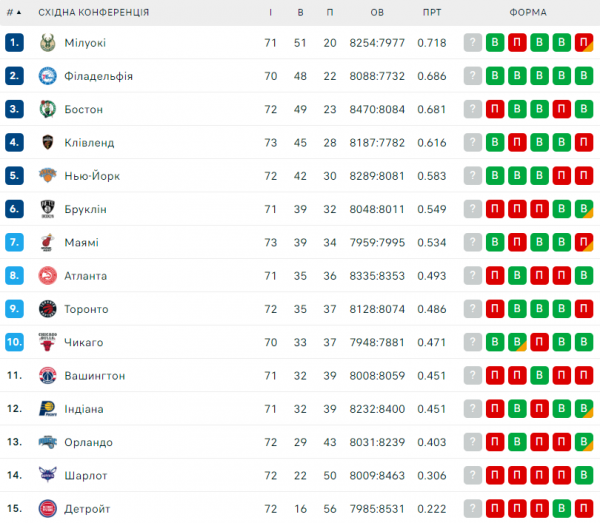Click the rank 1 blue position badge
Viewport: 600px width, 523px height.
tap(14, 43)
